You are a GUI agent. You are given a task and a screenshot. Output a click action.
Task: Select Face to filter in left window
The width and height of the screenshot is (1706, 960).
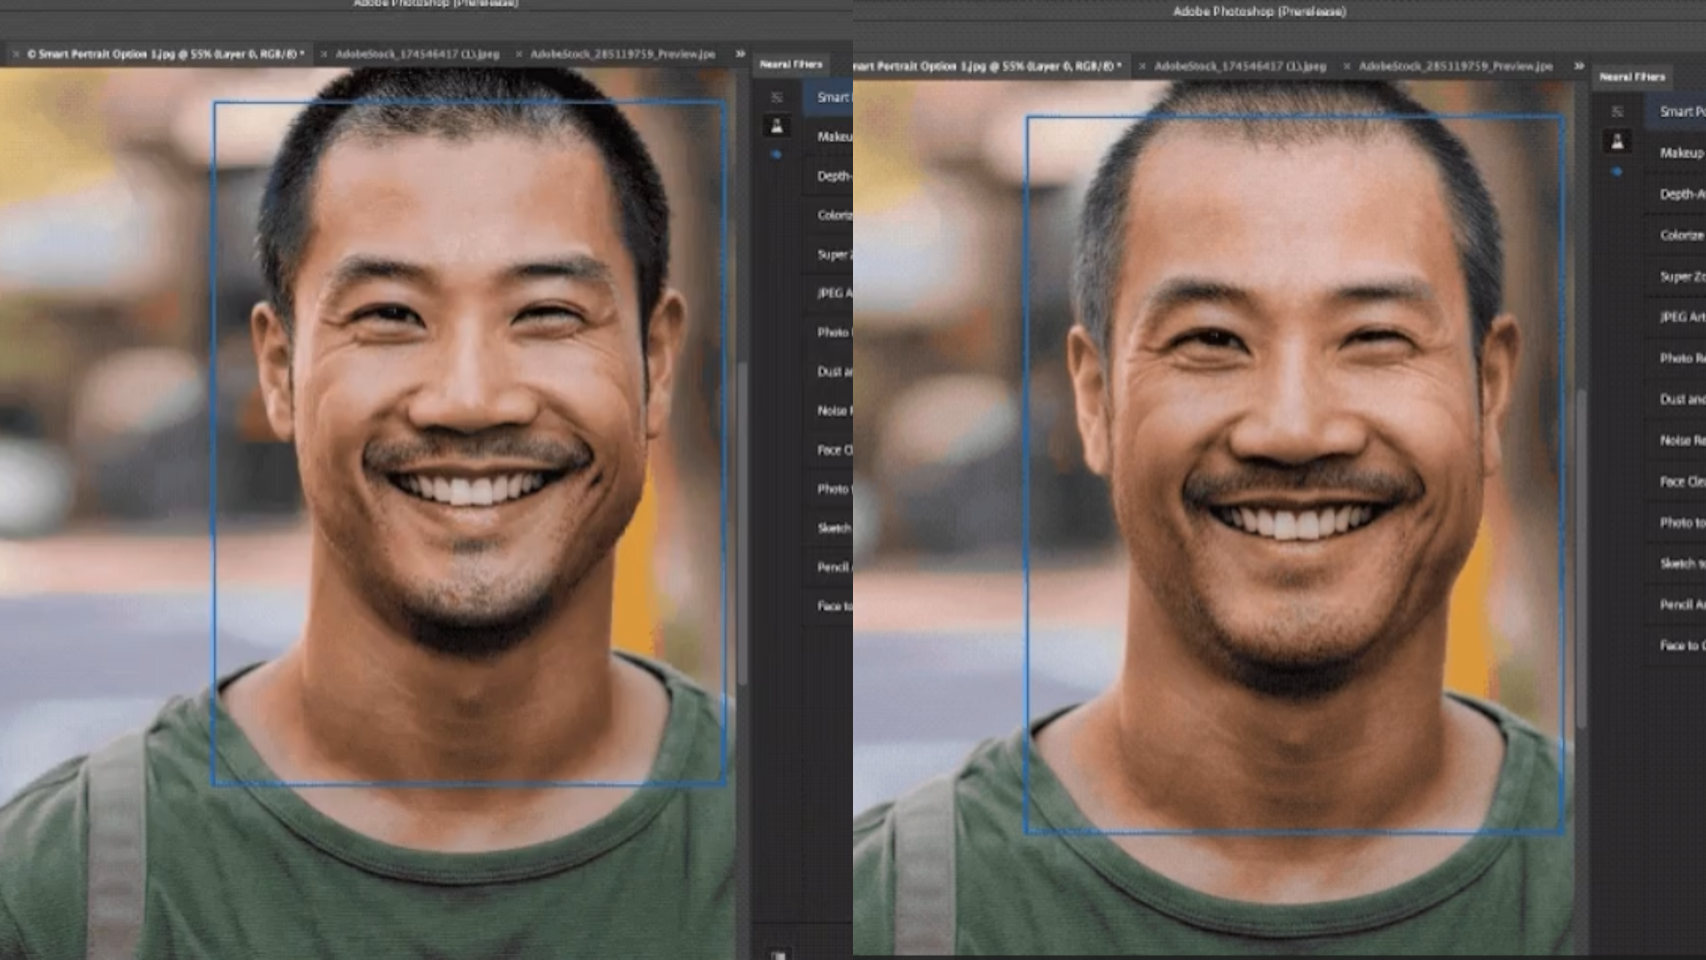coord(834,606)
